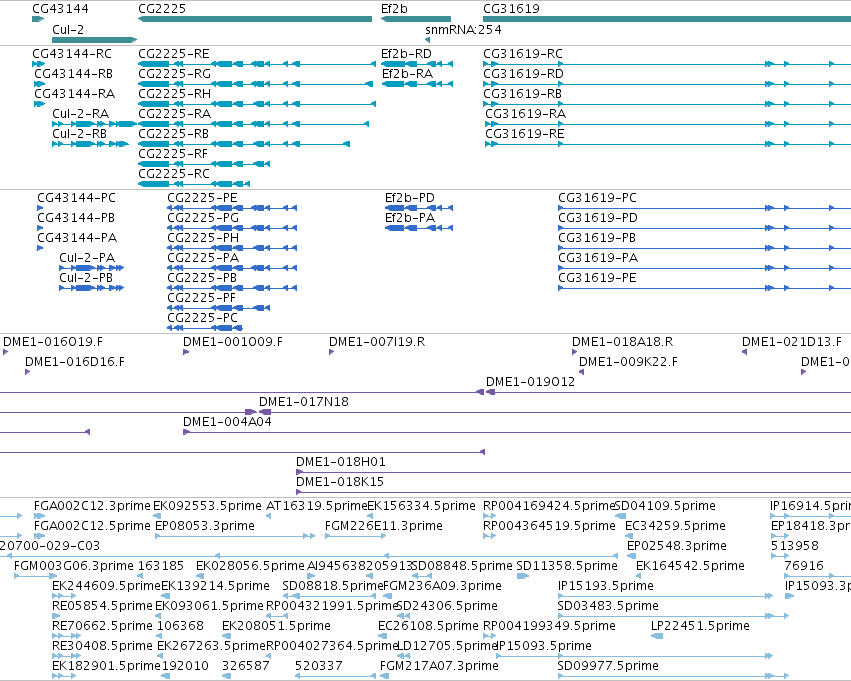Select protein Ef2b-PD label
The height and width of the screenshot is (681, 851).
click(x=410, y=198)
